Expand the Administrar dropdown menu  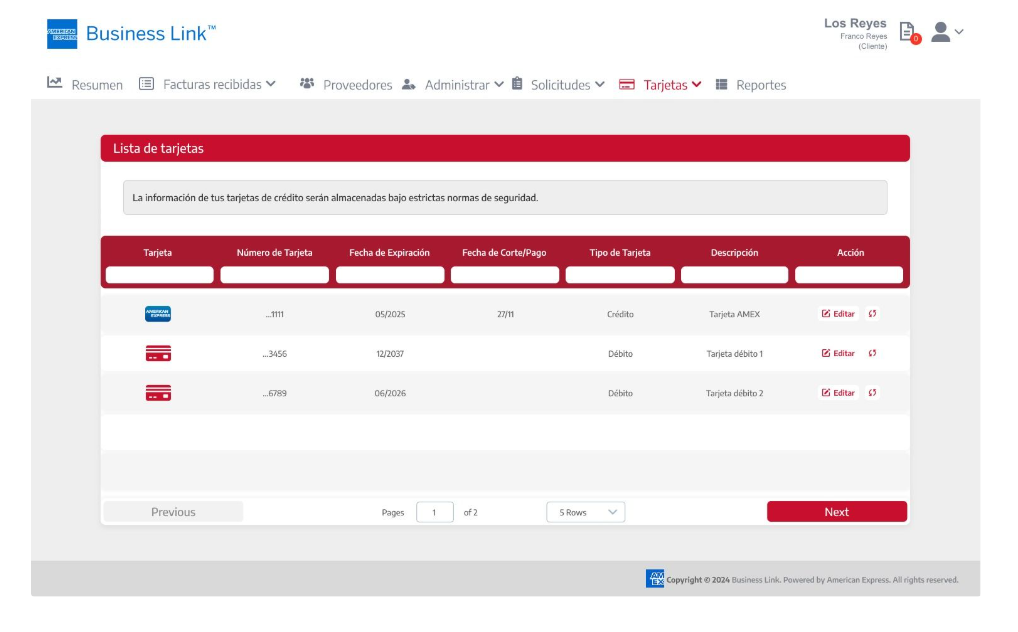(x=453, y=85)
